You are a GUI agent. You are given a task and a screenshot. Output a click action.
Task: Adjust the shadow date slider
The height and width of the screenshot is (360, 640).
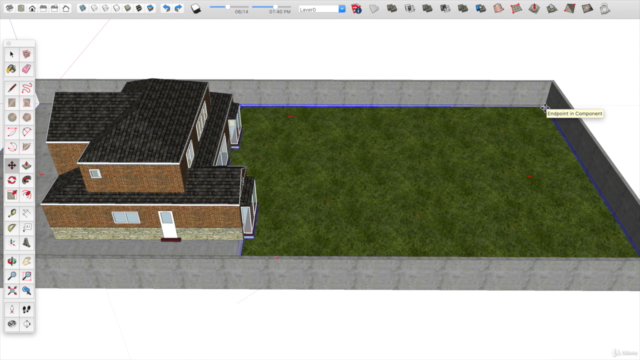[229, 7]
